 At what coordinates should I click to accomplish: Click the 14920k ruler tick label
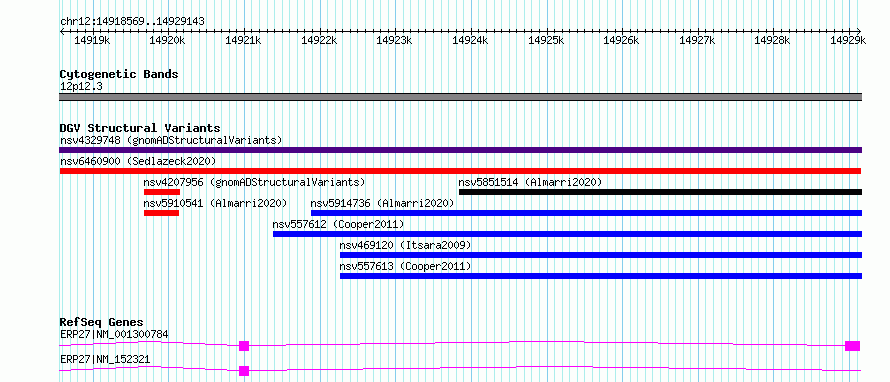(167, 40)
